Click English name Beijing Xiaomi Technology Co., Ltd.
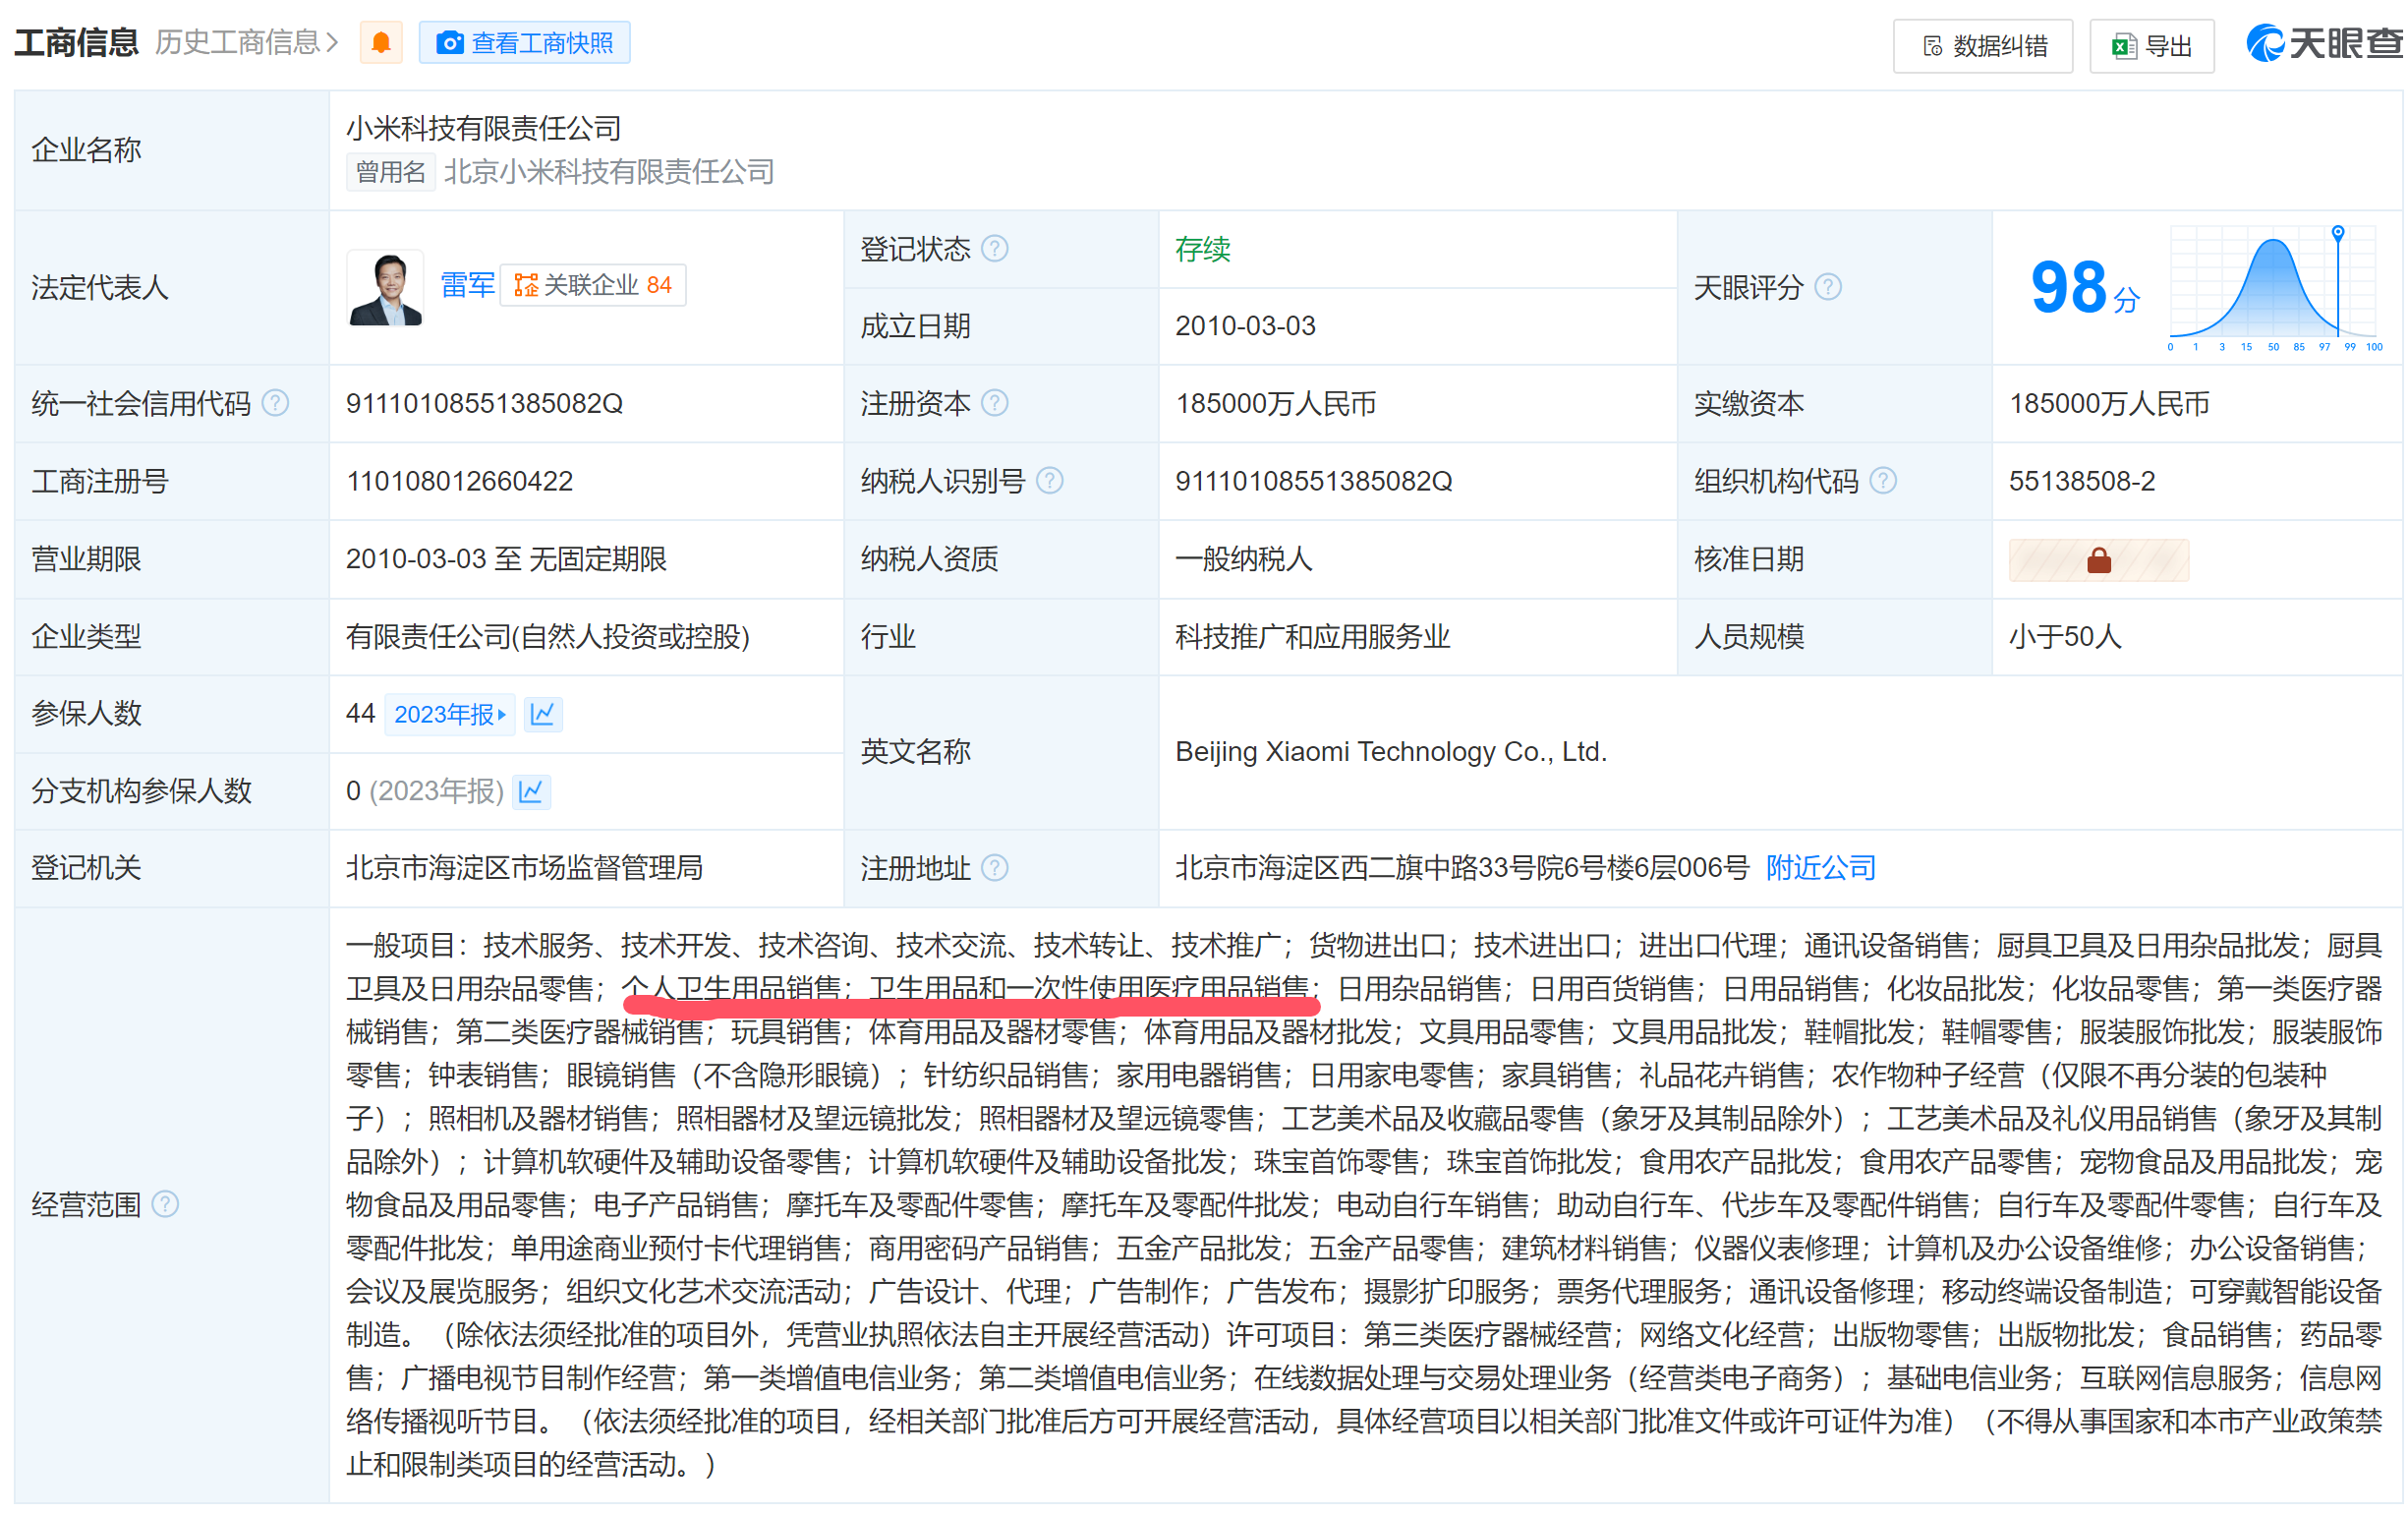2408x1514 pixels. pyautogui.click(x=1391, y=752)
